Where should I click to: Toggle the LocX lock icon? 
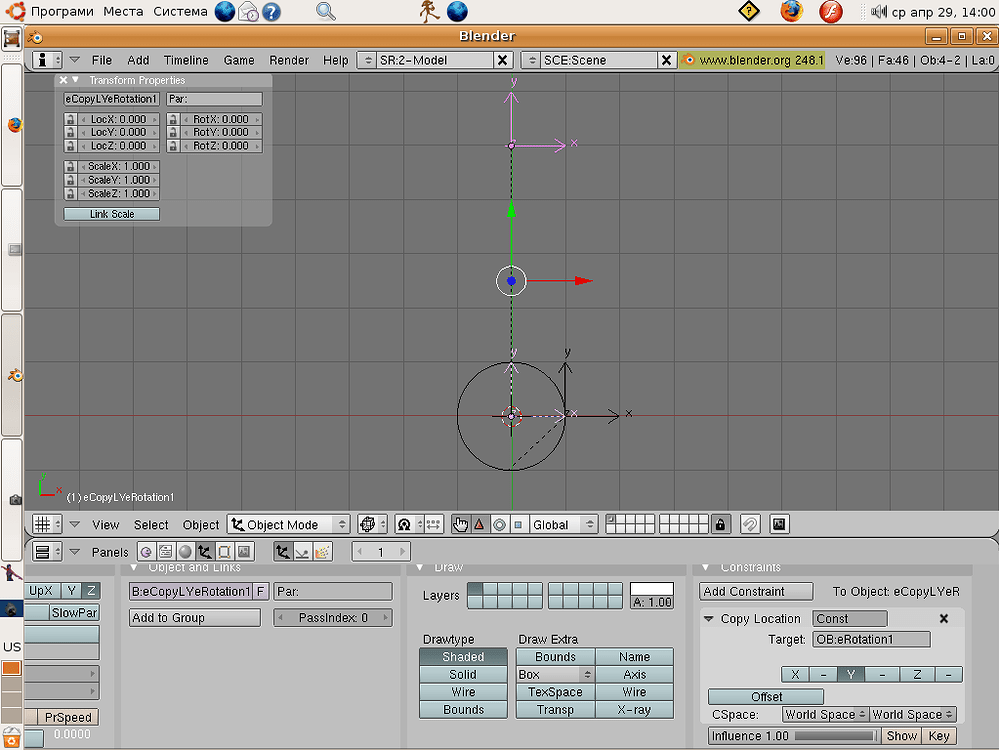70,119
